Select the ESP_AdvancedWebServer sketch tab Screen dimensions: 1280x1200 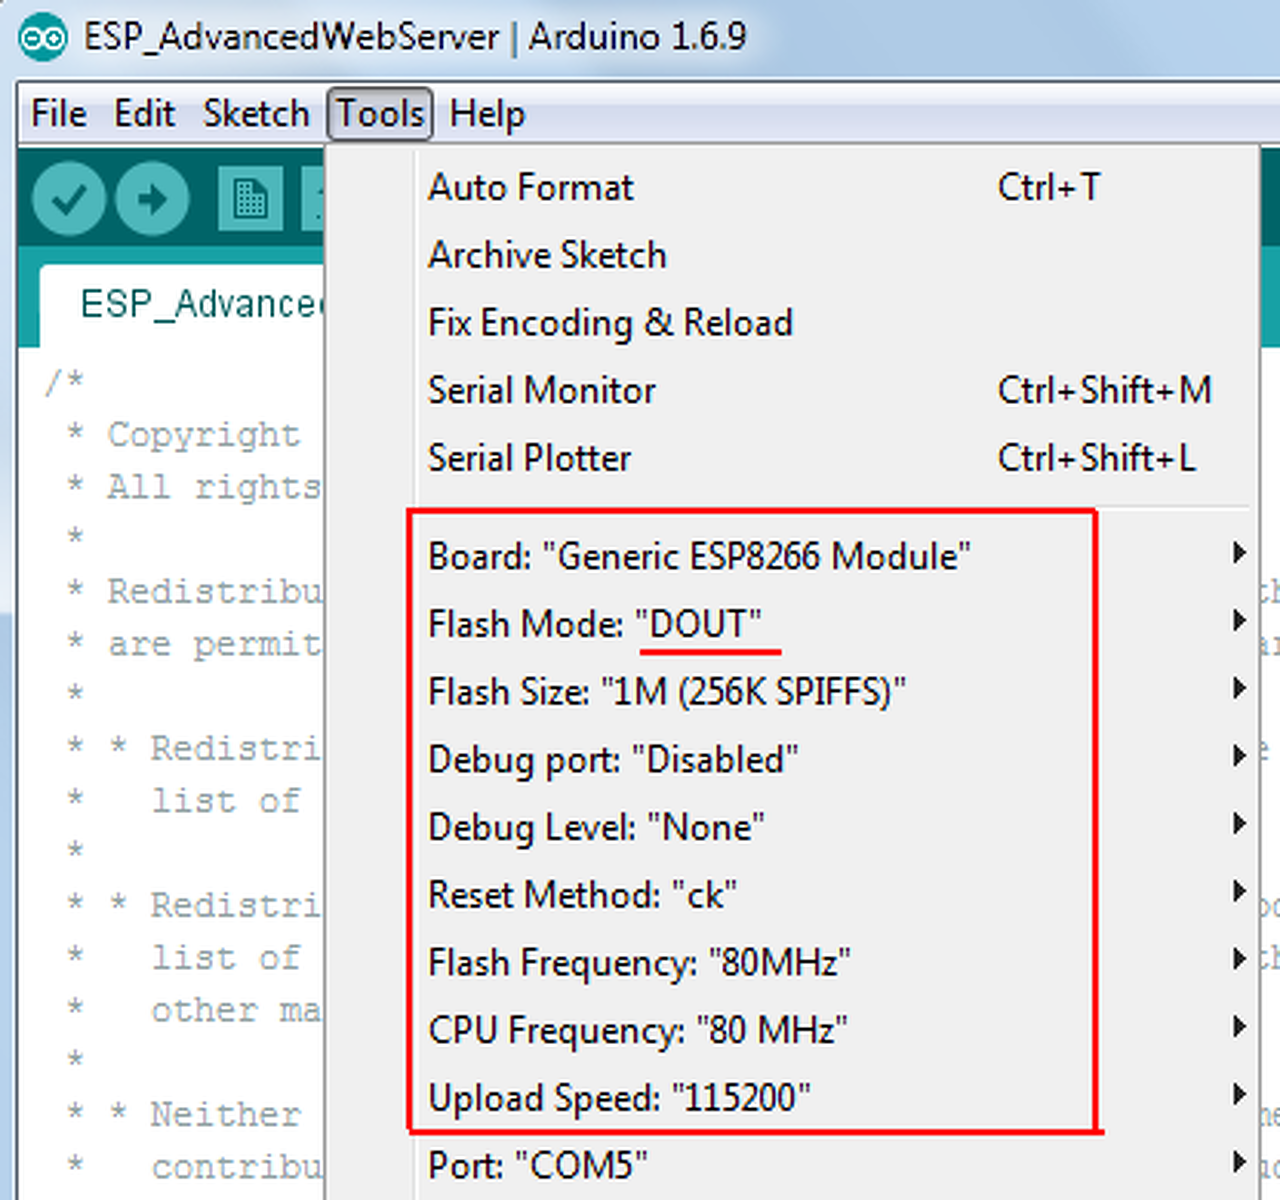tap(182, 305)
